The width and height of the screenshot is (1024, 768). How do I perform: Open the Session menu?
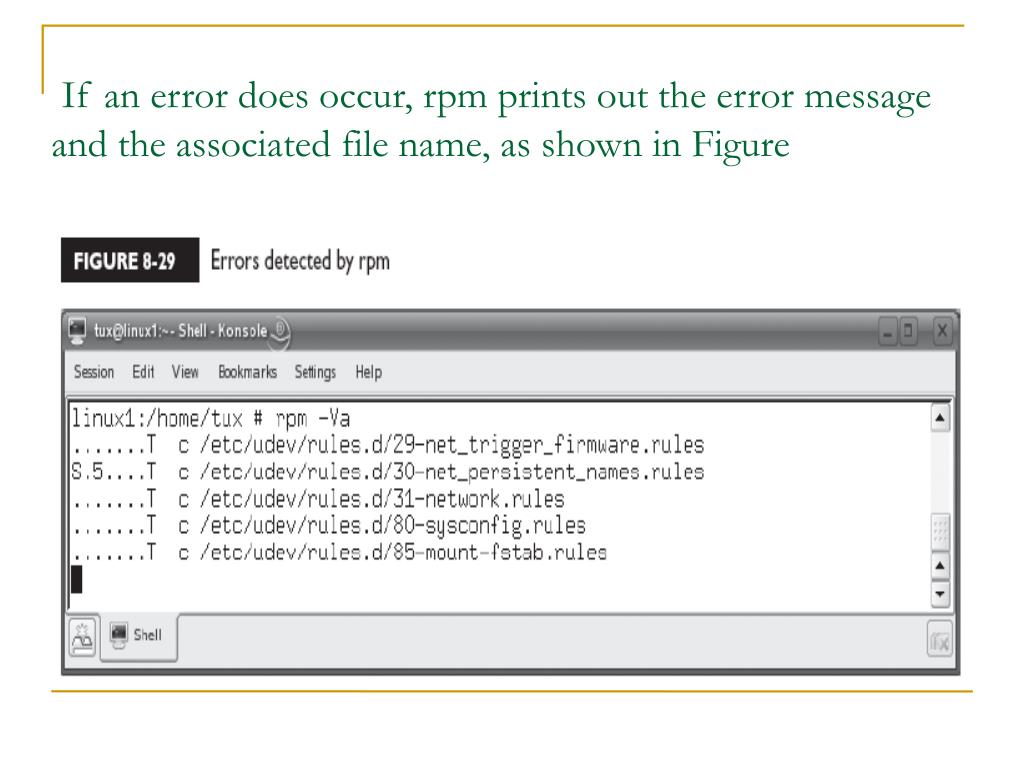coord(94,372)
